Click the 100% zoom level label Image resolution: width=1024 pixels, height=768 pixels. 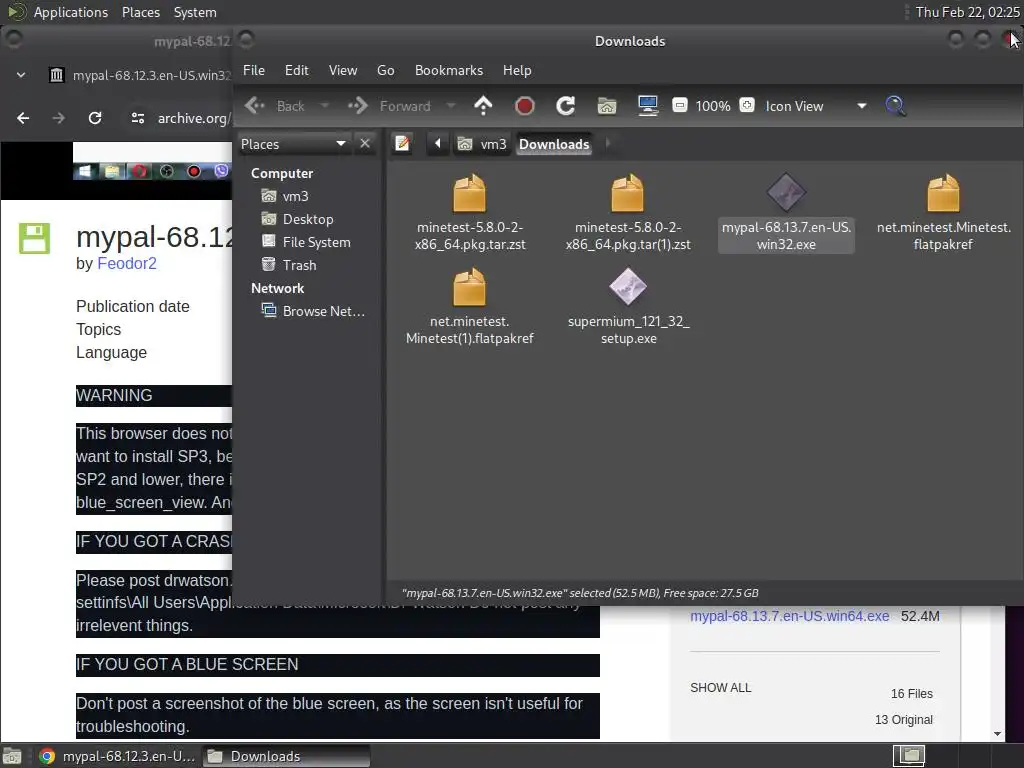pyautogui.click(x=713, y=106)
